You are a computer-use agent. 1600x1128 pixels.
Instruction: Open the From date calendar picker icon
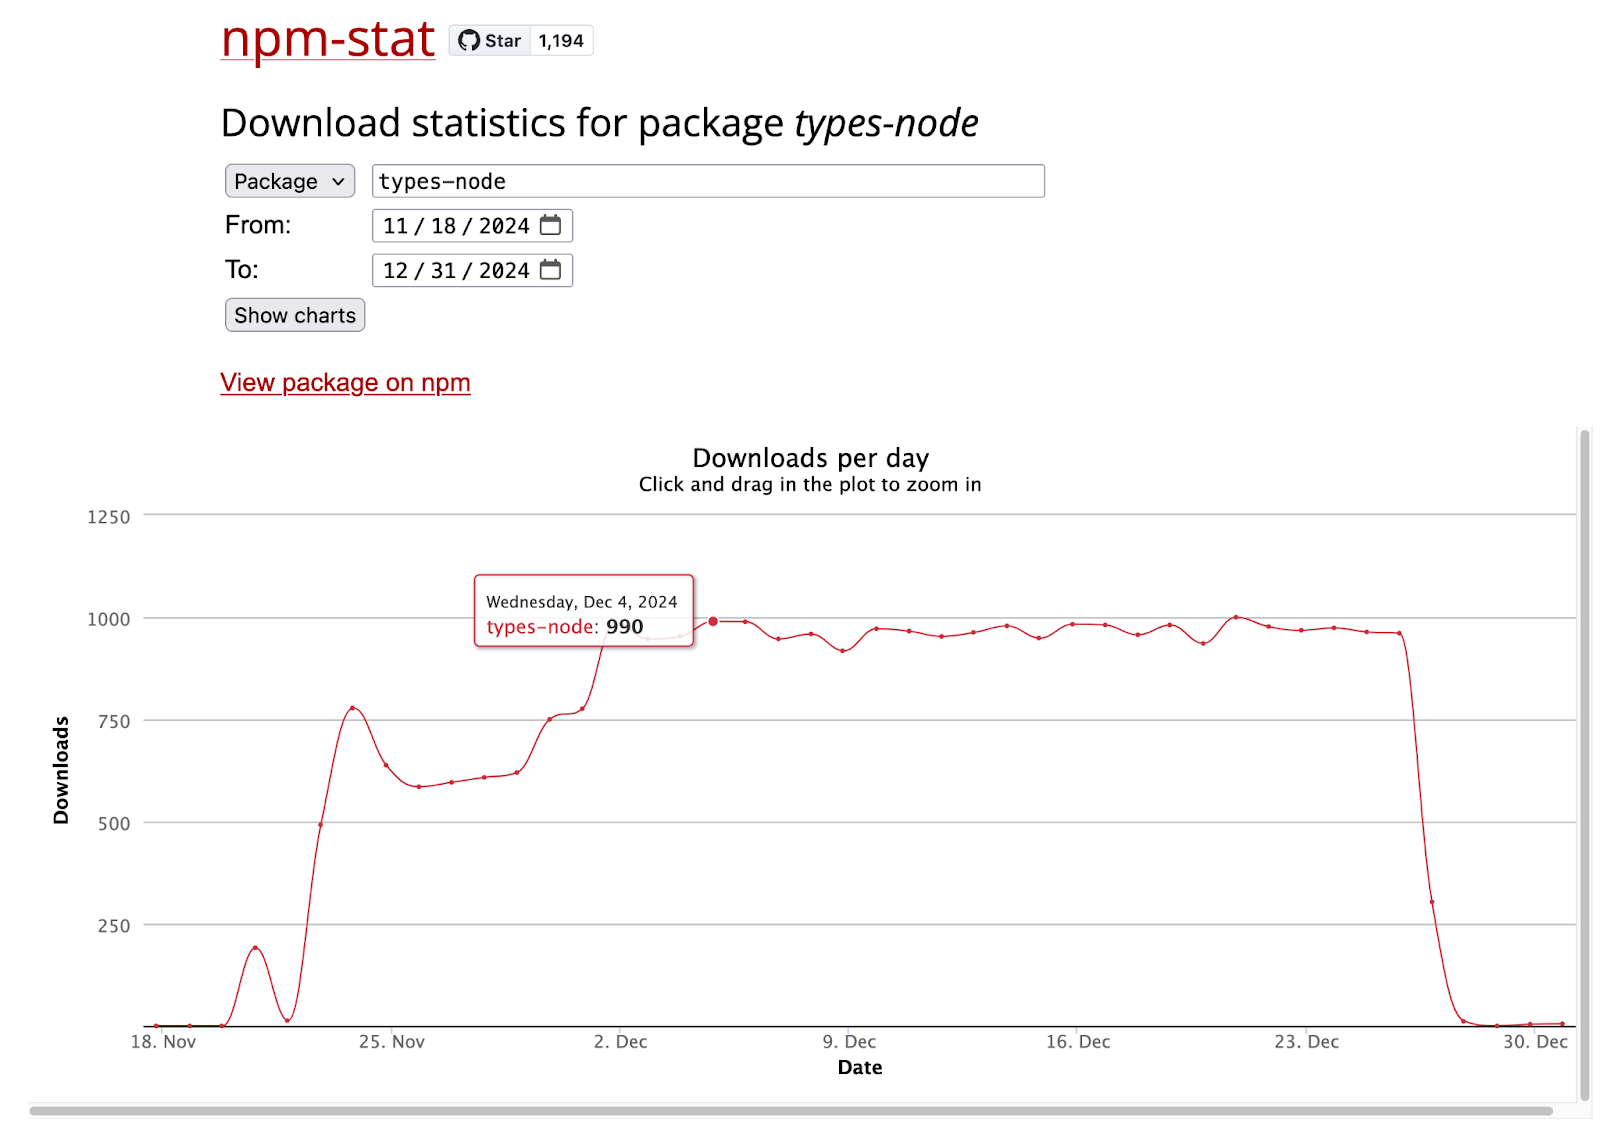pyautogui.click(x=550, y=225)
